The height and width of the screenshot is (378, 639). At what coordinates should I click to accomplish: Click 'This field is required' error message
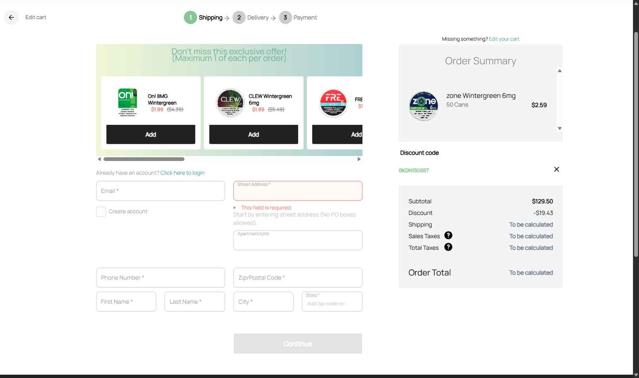tap(266, 208)
